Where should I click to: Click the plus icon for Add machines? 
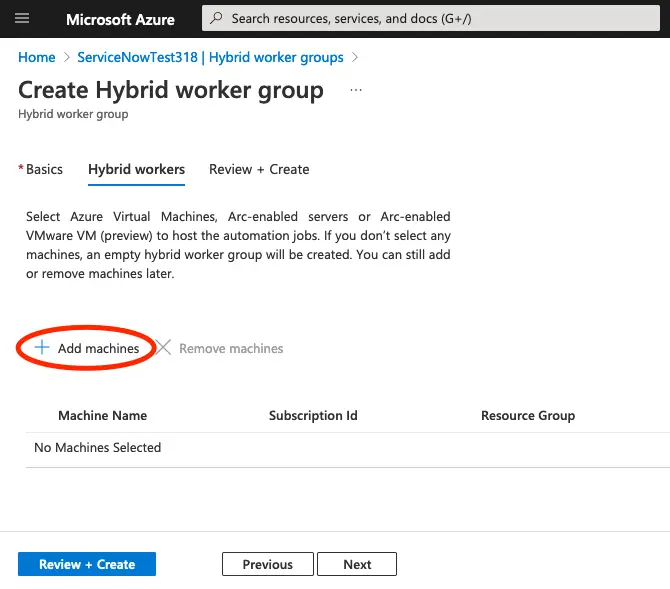(x=42, y=347)
